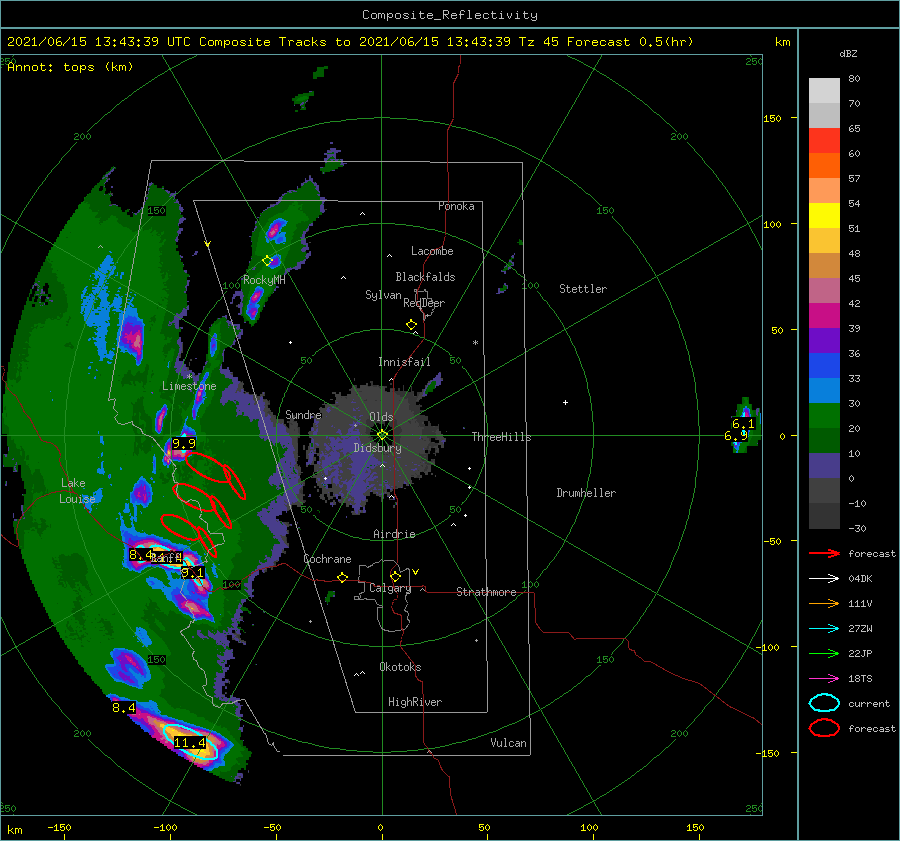This screenshot has width=900, height=841.
Task: Click the red forecast ellipse legend icon
Action: [x=824, y=728]
